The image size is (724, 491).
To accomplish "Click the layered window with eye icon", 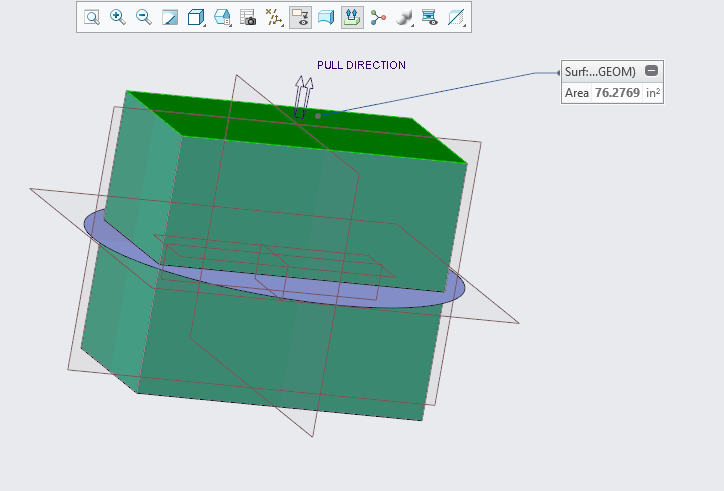I will [430, 18].
